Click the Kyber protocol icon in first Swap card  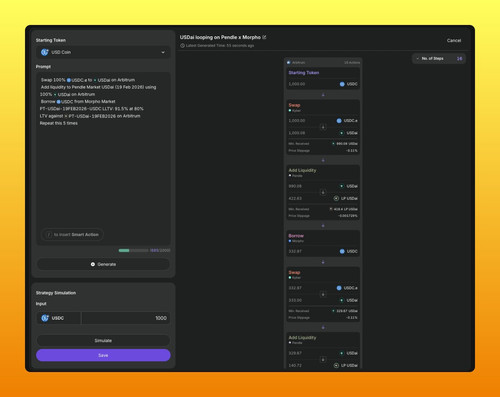point(290,111)
